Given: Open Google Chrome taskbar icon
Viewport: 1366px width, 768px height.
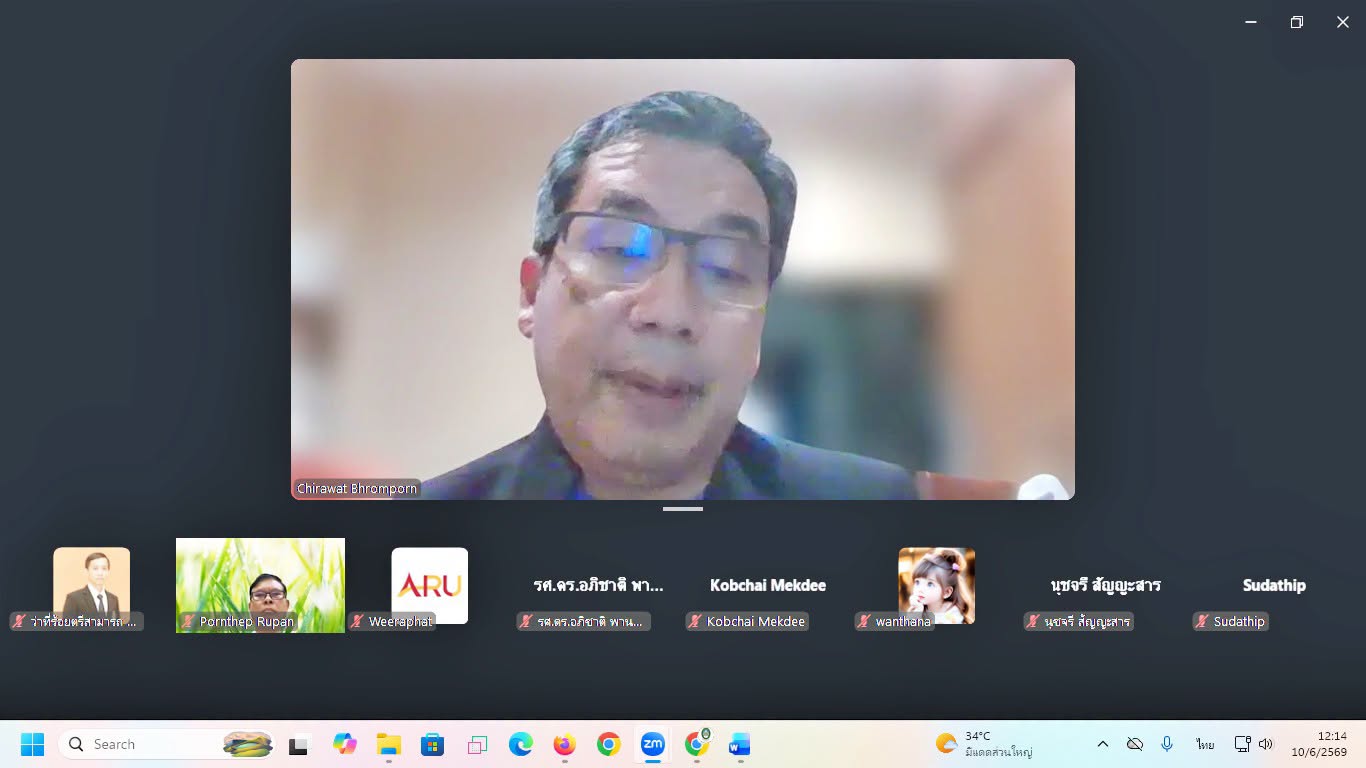Looking at the screenshot, I should tap(608, 744).
